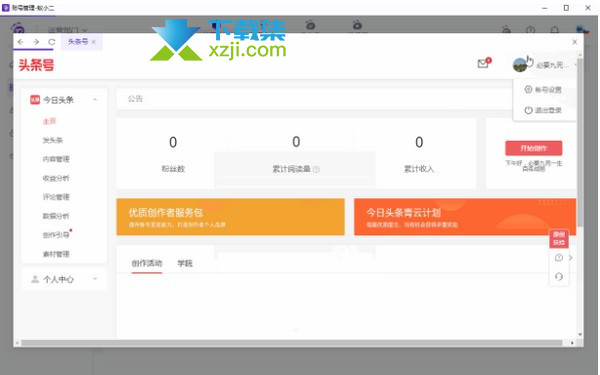Click the red 开始创作 button
600x375 pixels.
tap(533, 148)
